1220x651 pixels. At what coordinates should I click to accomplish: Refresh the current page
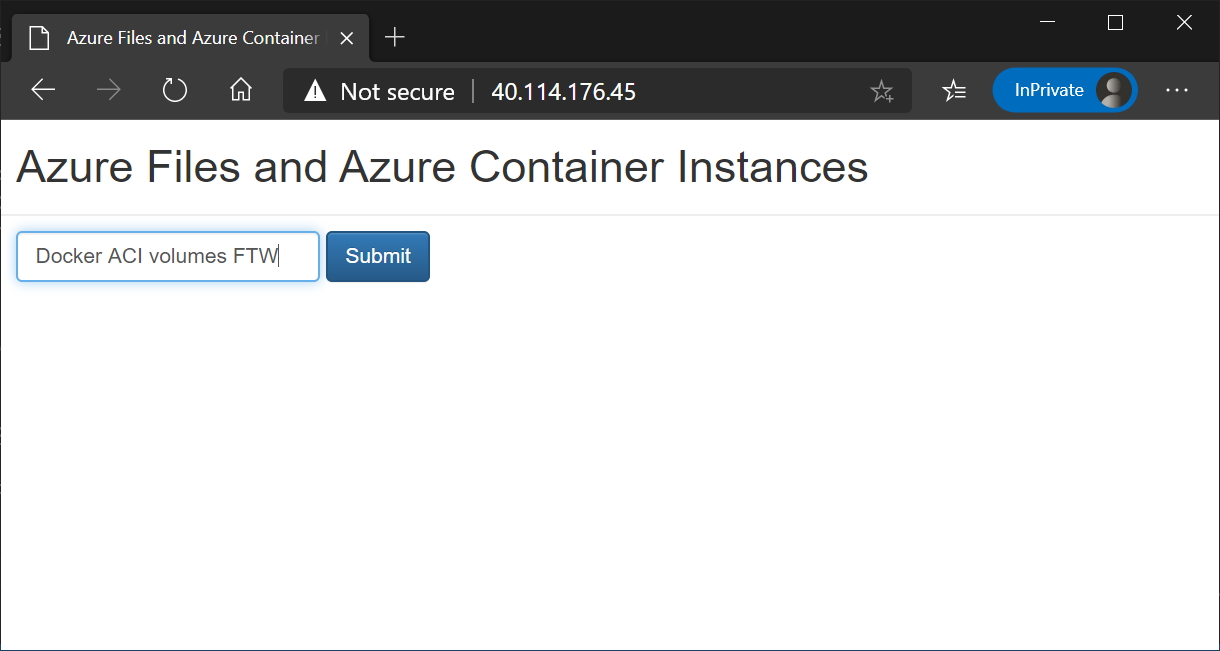[175, 91]
